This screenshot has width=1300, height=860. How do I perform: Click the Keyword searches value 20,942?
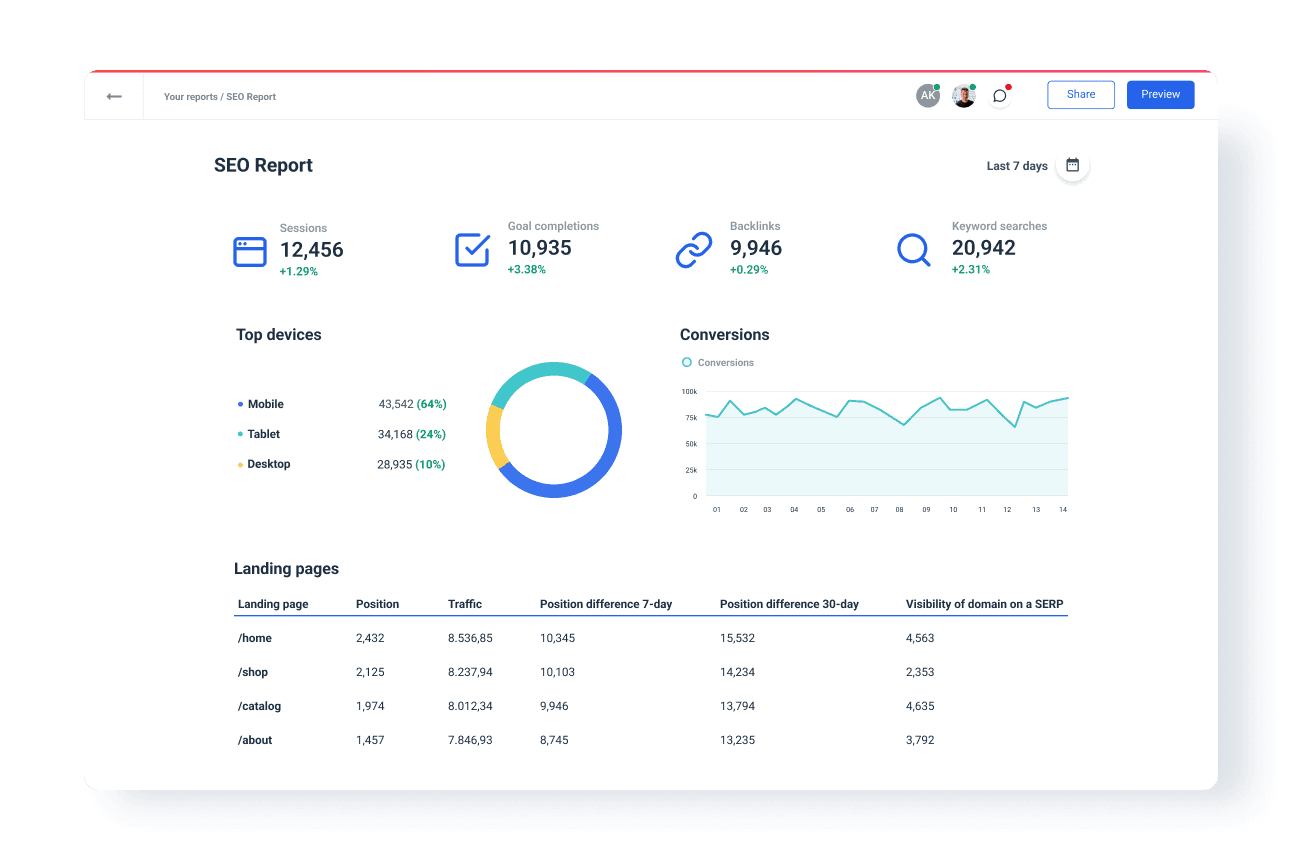pyautogui.click(x=983, y=248)
